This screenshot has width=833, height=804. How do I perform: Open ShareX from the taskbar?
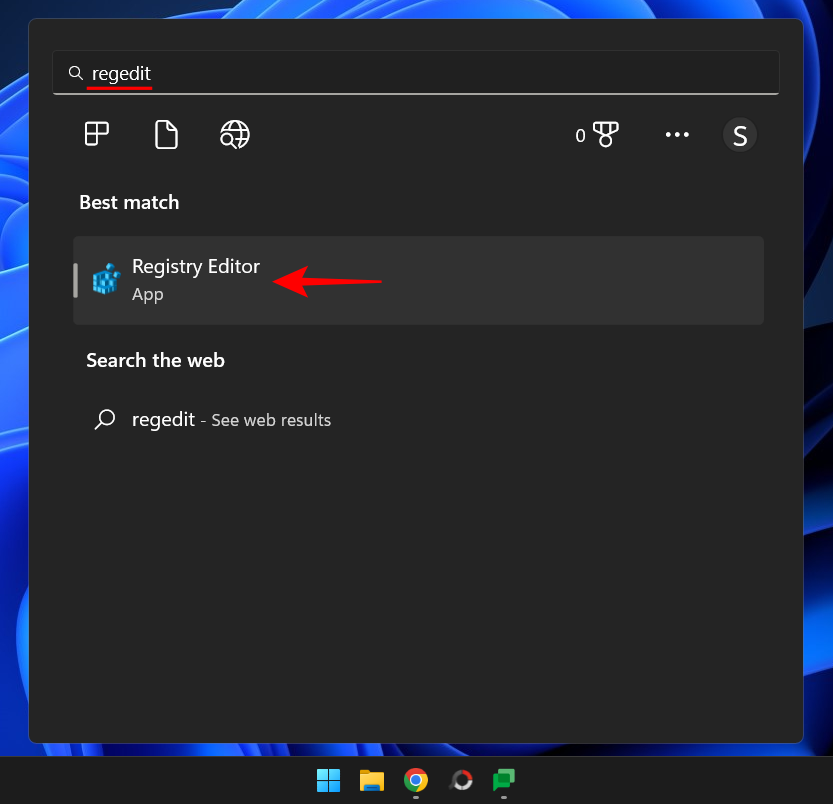tap(460, 781)
